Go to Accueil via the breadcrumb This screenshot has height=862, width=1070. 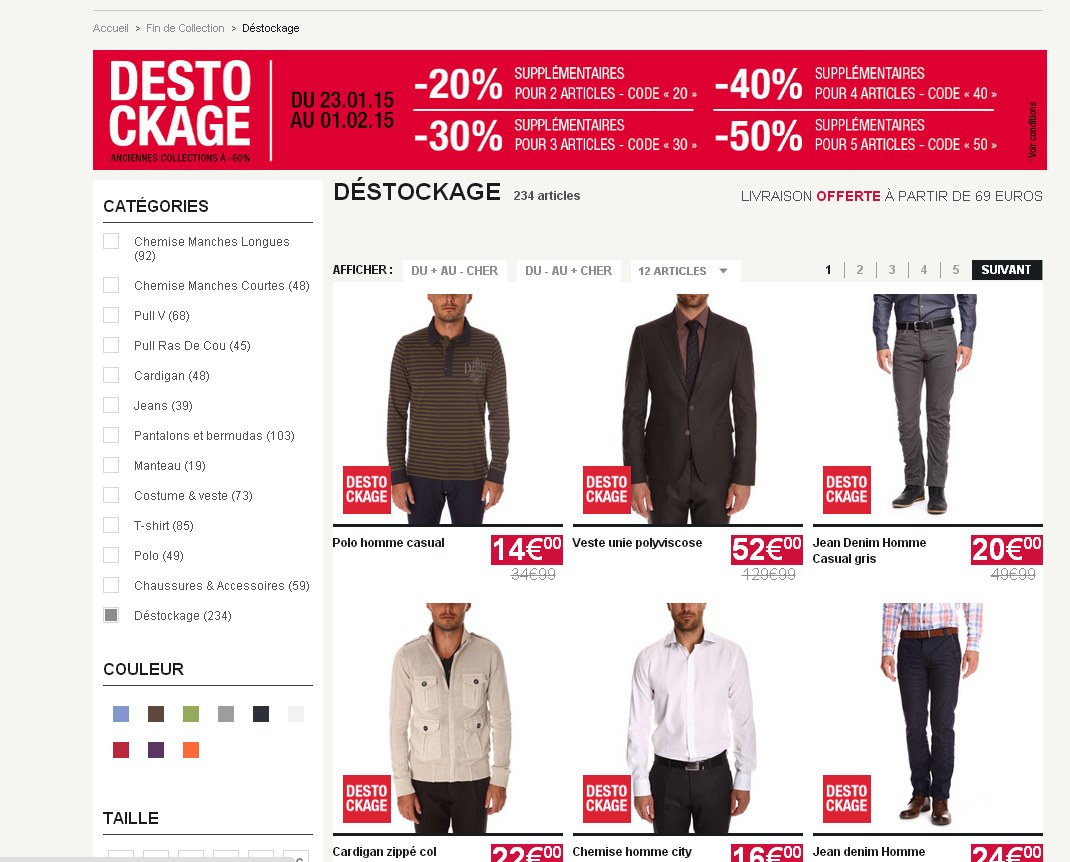click(111, 28)
